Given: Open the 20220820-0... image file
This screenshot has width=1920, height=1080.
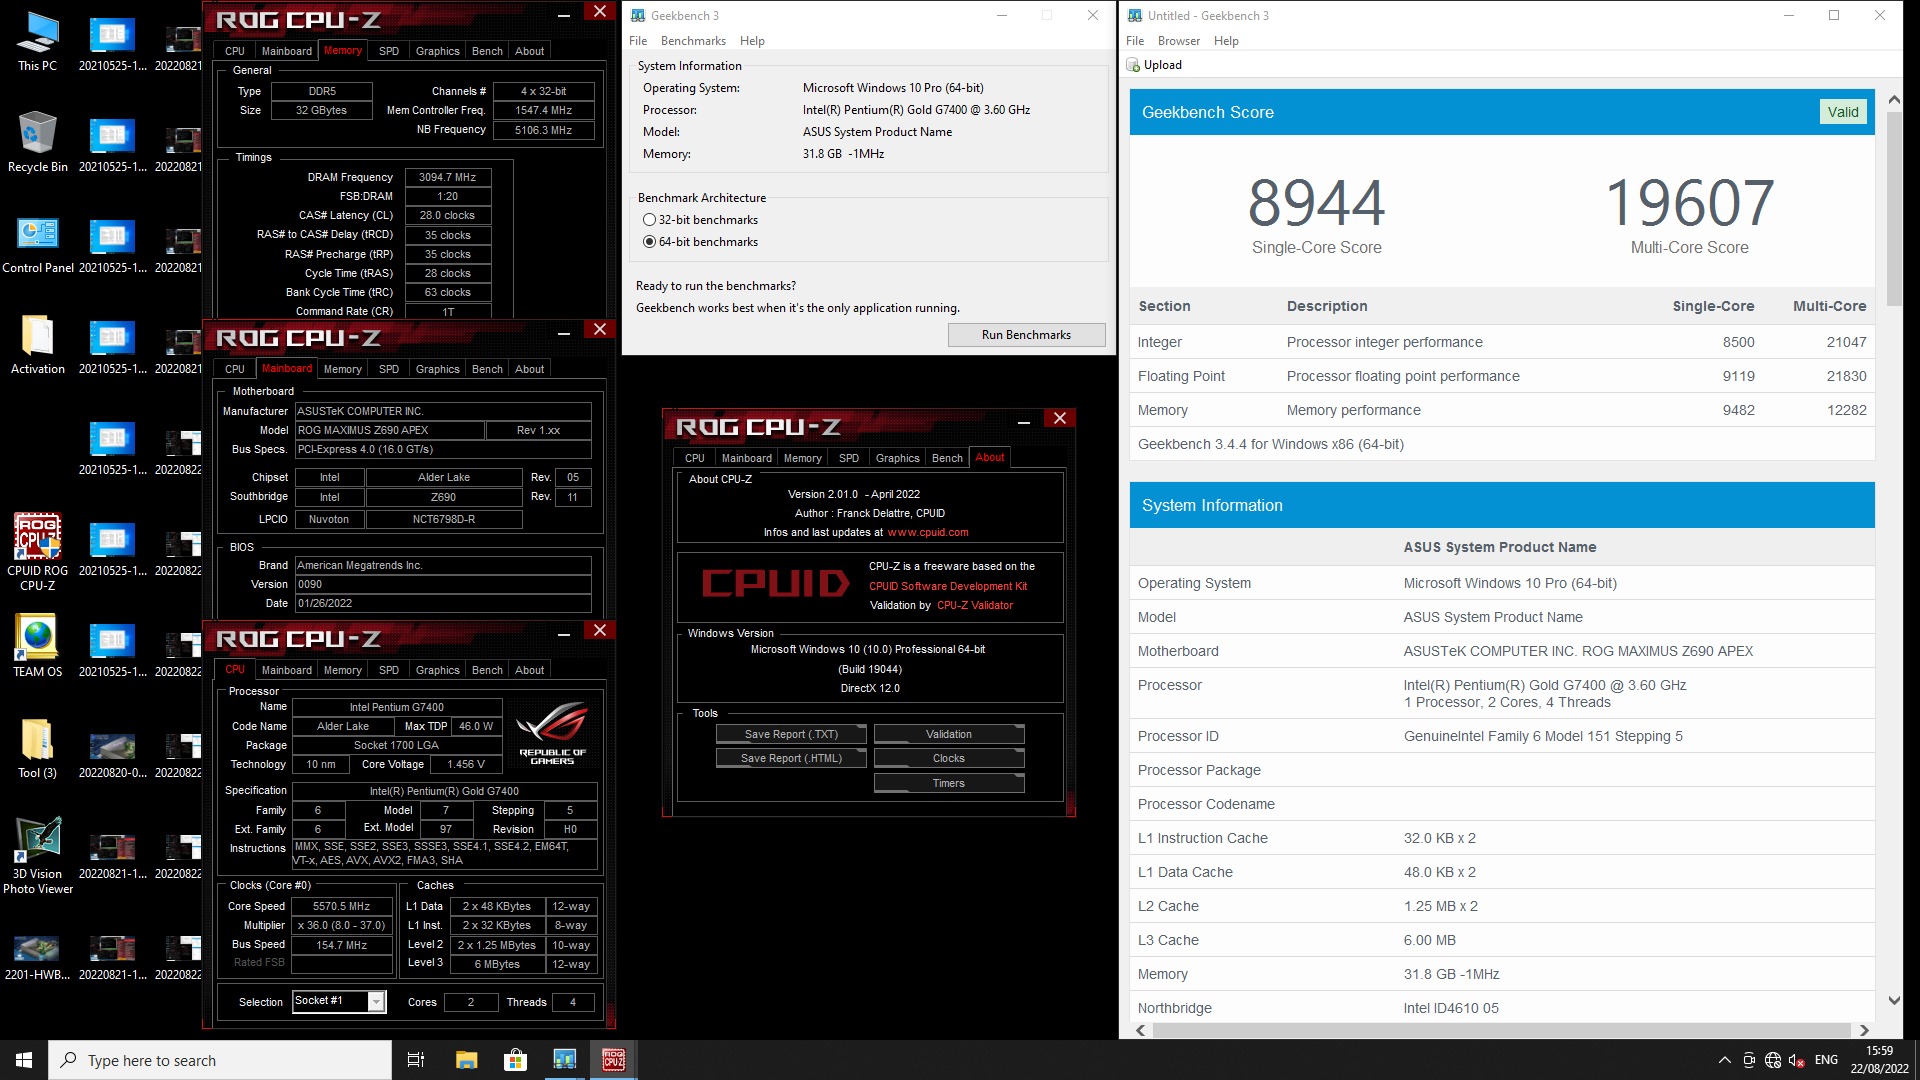Looking at the screenshot, I should pos(112,756).
